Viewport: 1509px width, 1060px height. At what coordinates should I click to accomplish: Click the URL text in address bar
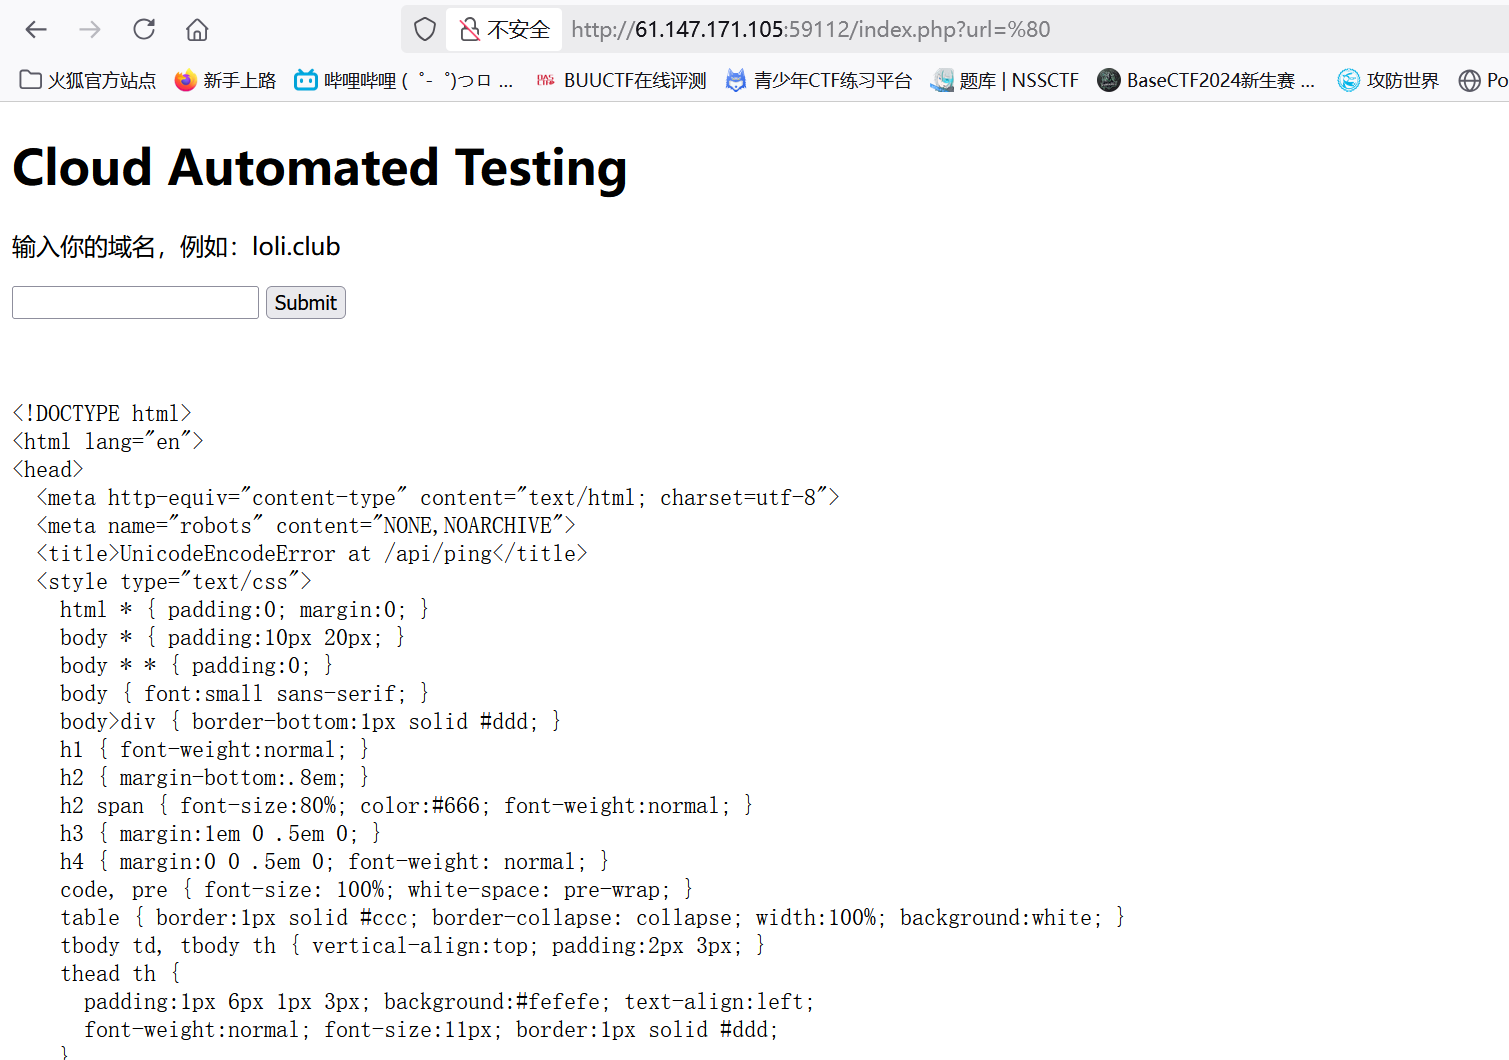pyautogui.click(x=810, y=30)
